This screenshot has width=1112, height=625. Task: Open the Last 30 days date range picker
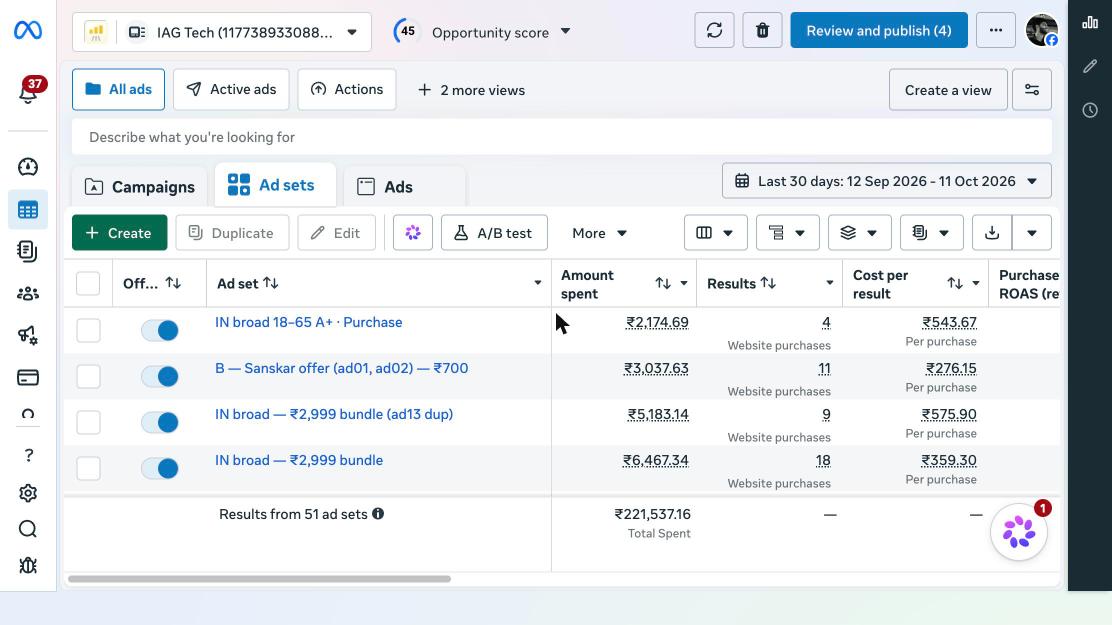886,181
